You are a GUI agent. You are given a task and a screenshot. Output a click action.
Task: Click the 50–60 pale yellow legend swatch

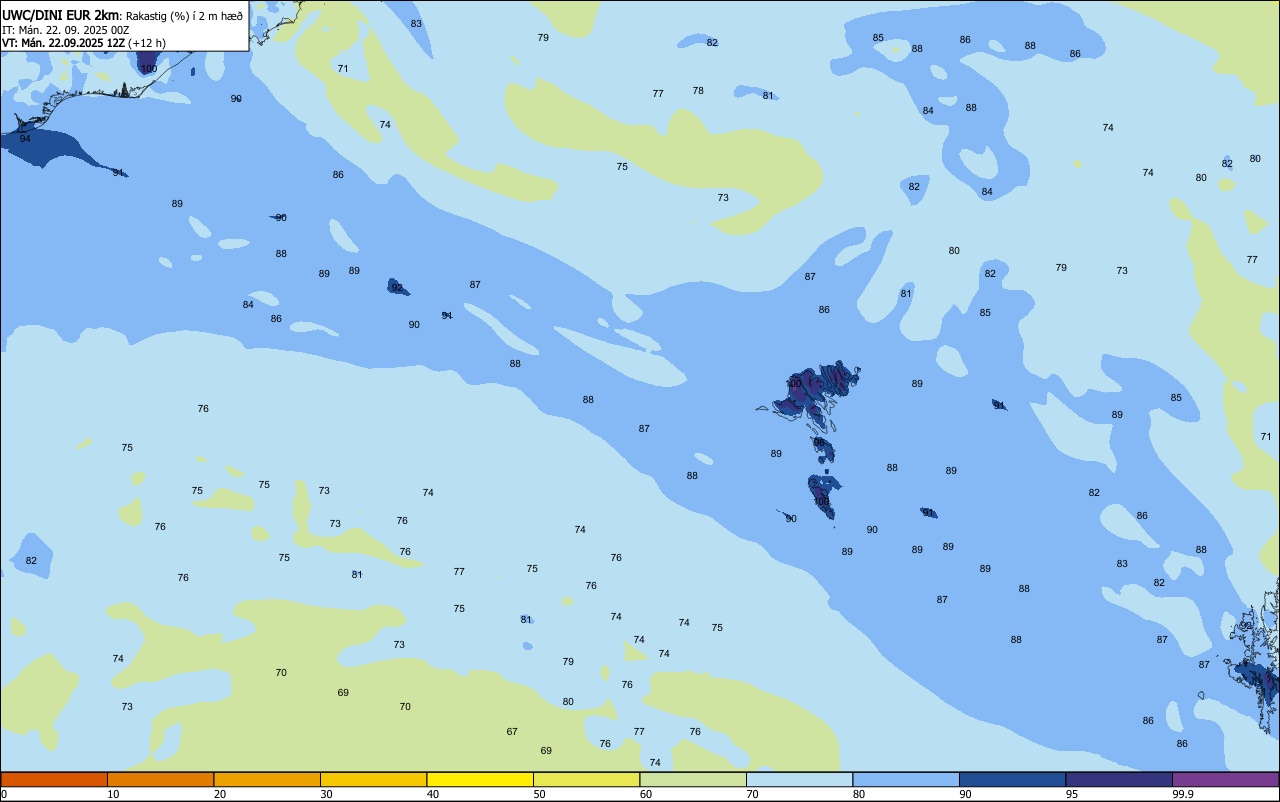pos(586,779)
